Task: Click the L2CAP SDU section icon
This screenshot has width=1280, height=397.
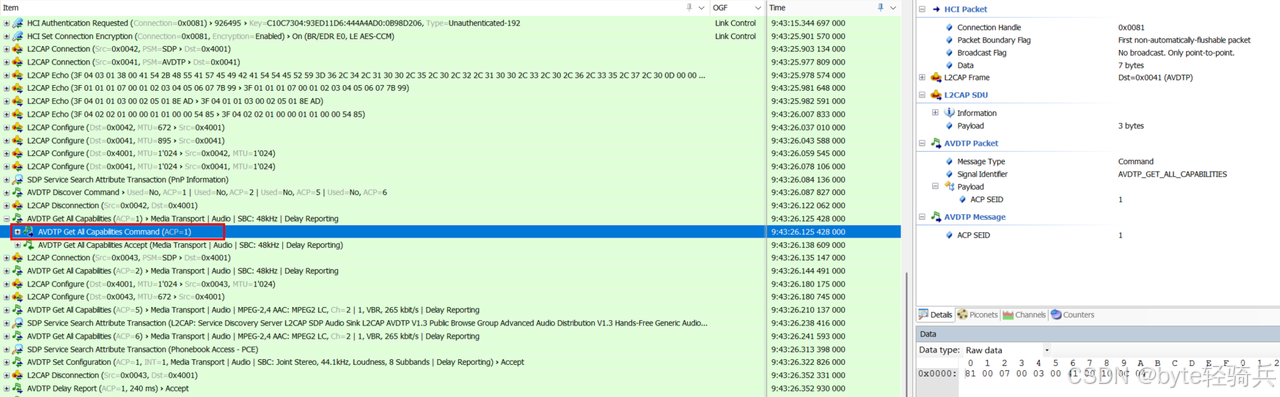Action: tap(937, 95)
